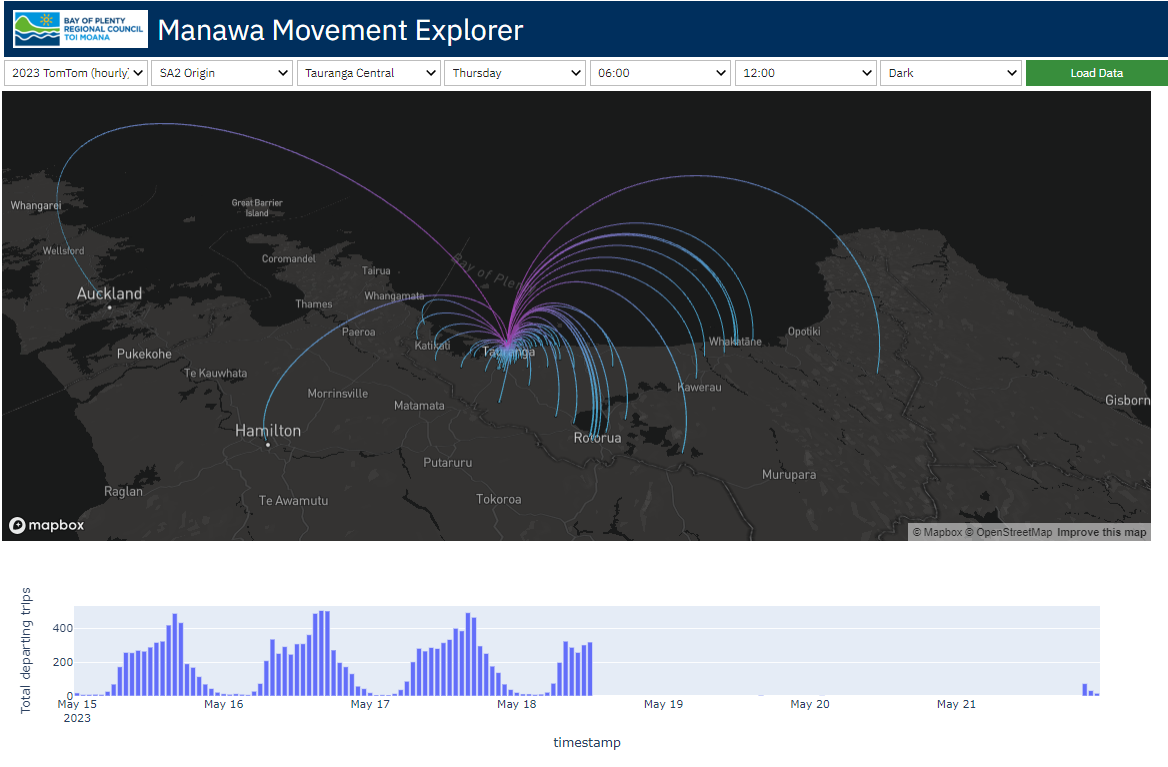Expand the Dark map theme dropdown

951,73
